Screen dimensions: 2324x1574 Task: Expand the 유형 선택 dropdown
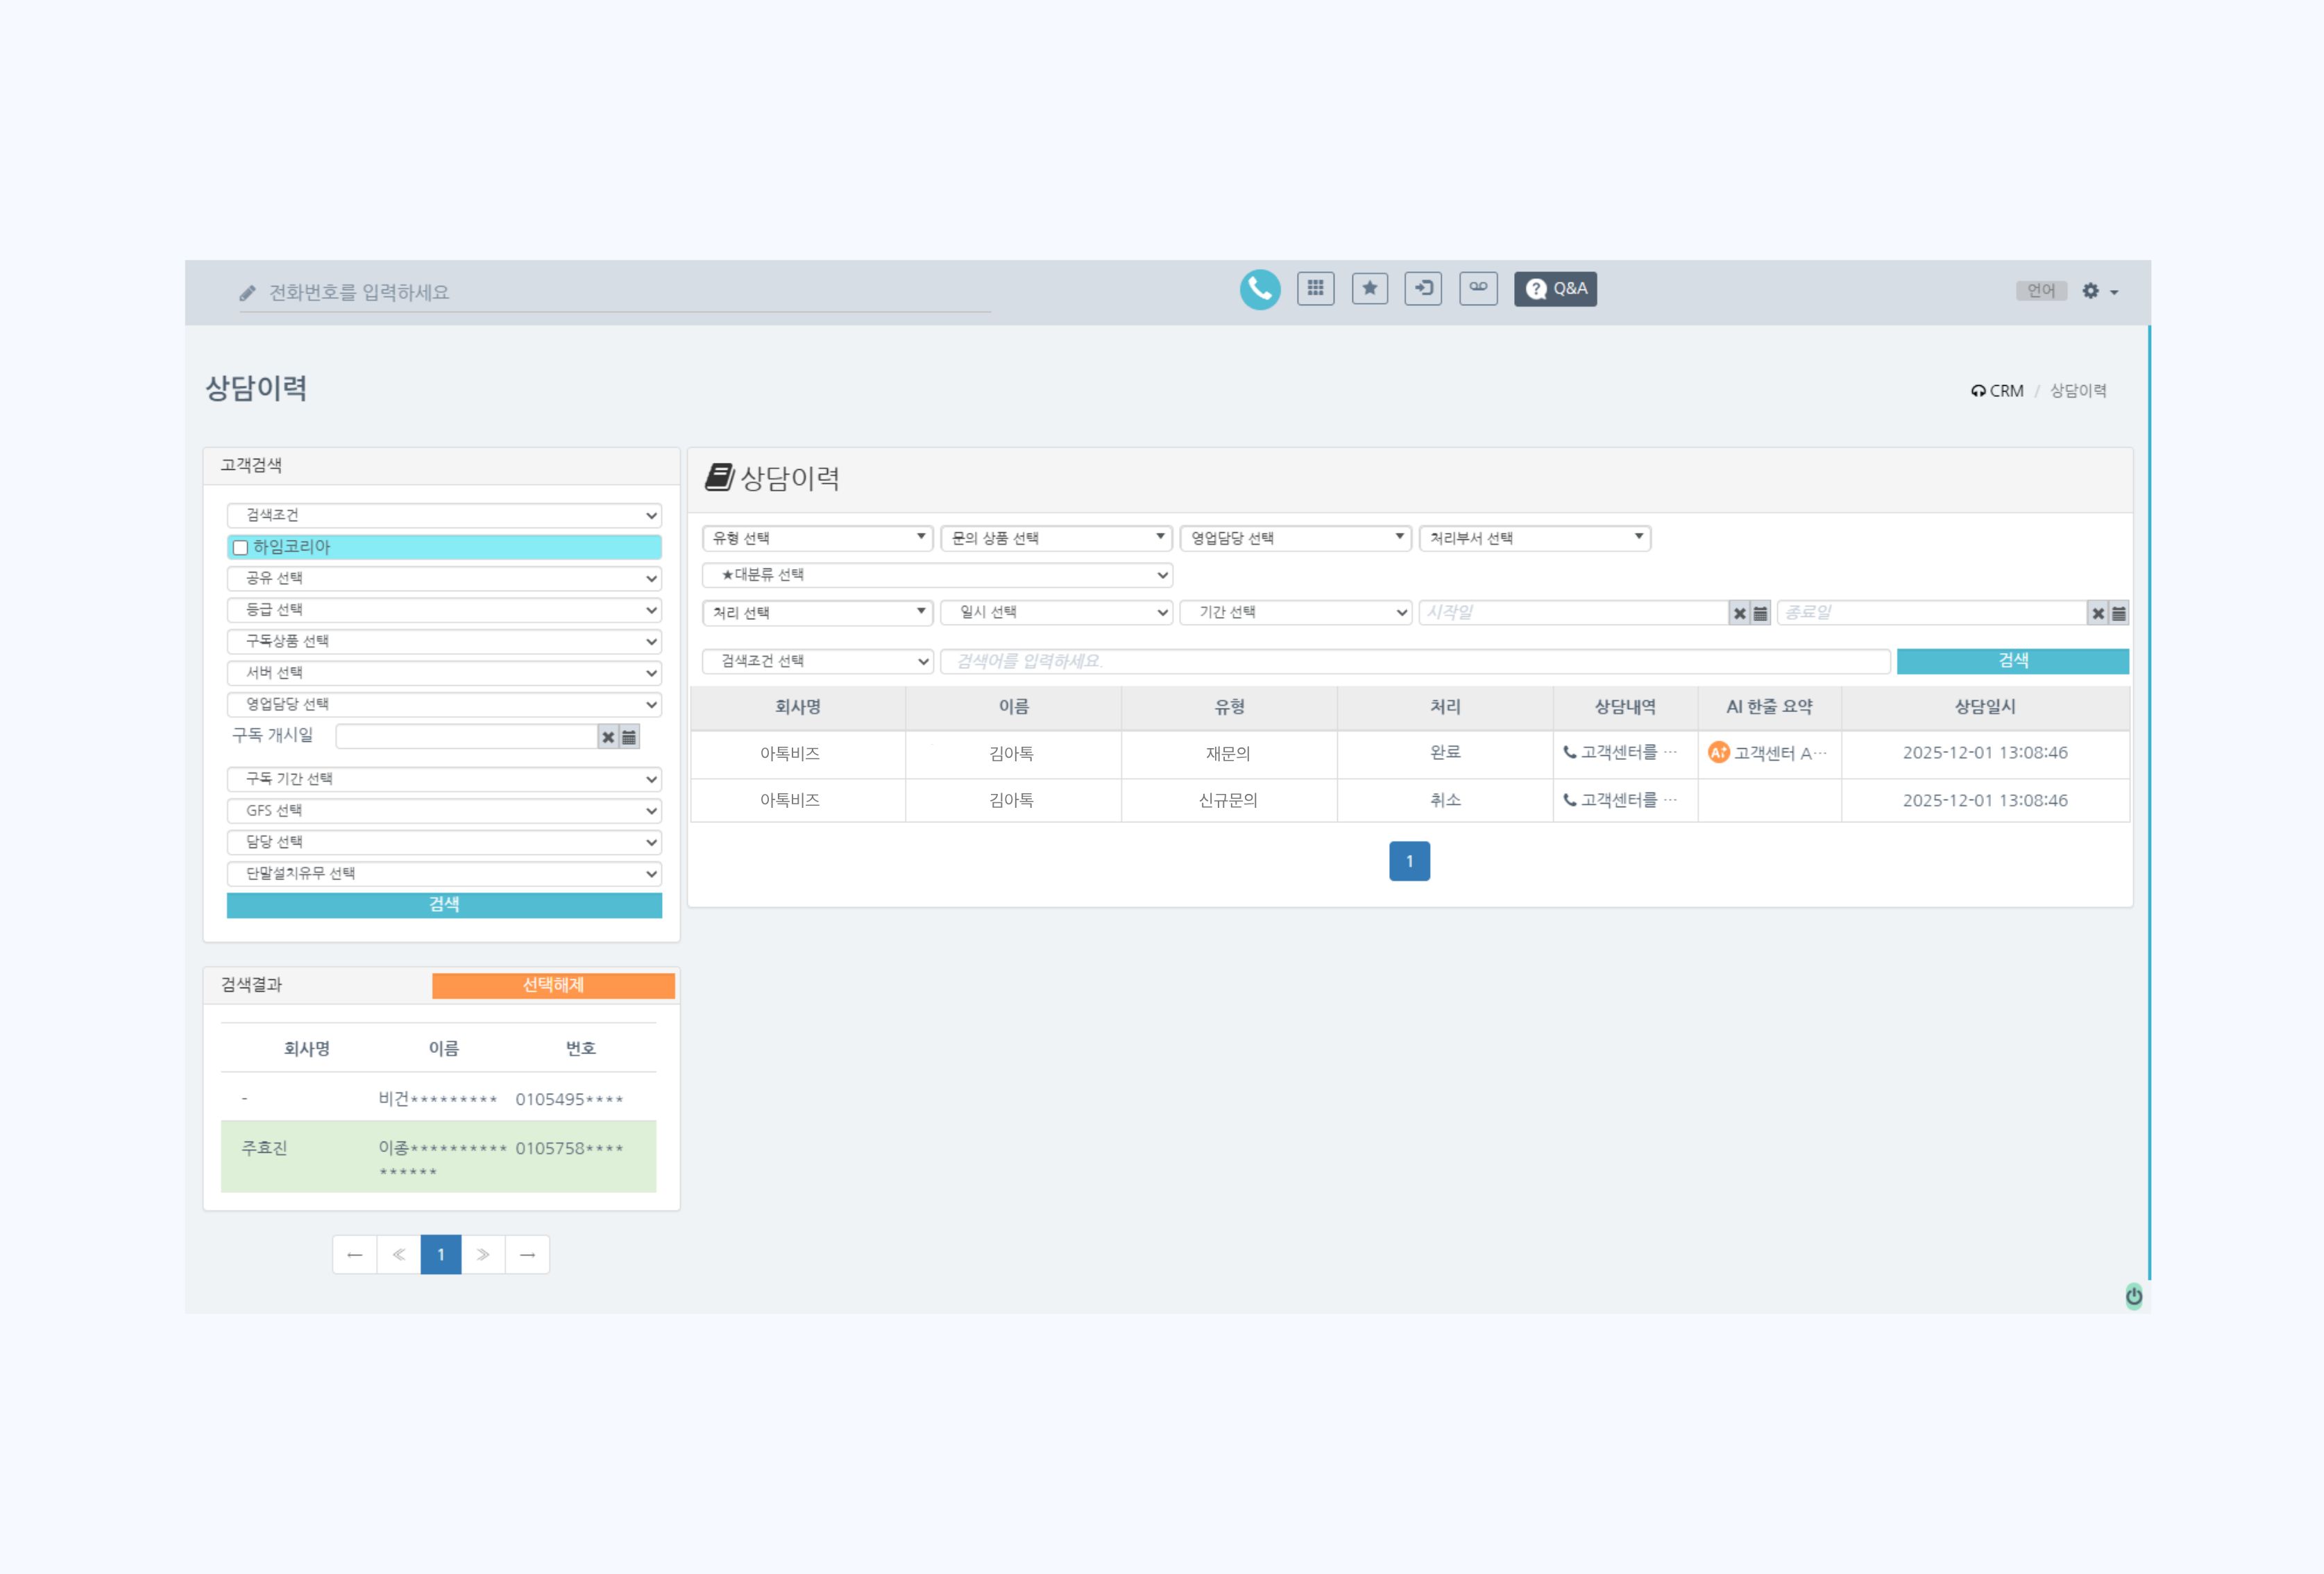point(817,538)
